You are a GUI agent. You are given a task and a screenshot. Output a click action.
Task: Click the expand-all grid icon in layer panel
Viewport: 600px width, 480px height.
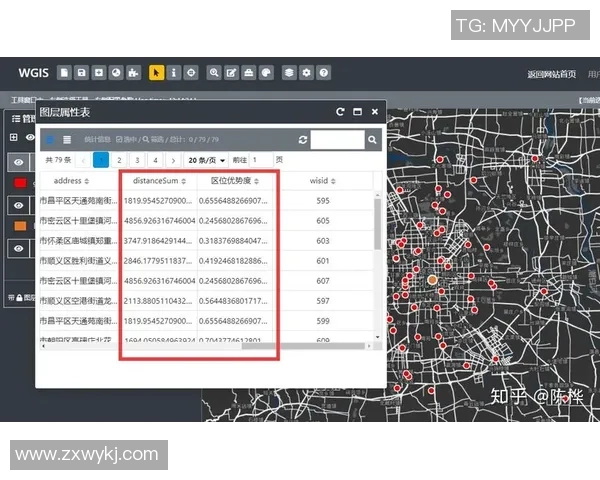[x=14, y=137]
